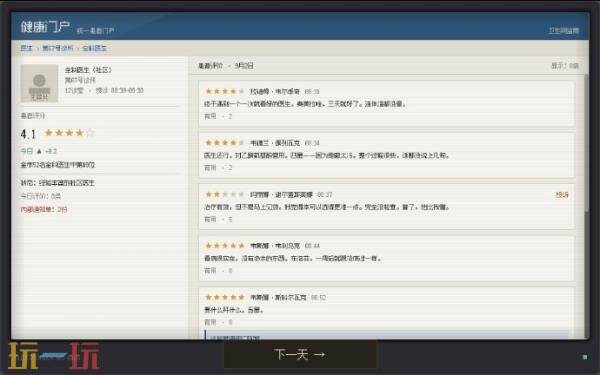This screenshot has width=600, height=375.
Task: Click the star rating of the "终于遇到" review
Action: click(225, 91)
